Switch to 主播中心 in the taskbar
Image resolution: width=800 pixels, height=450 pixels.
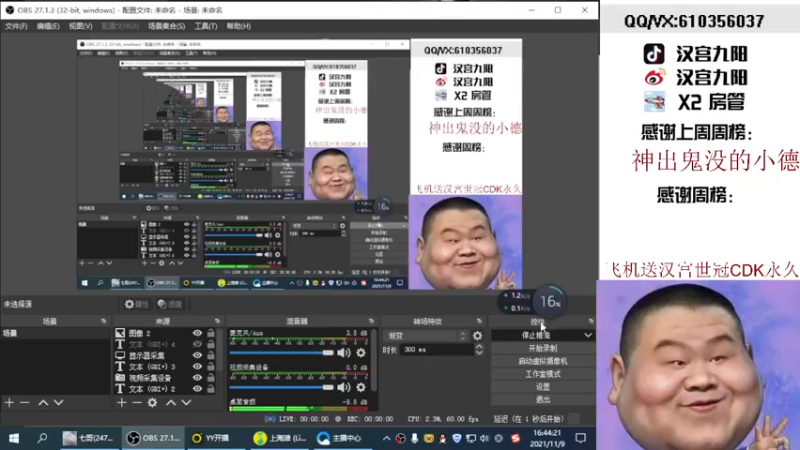(340, 438)
